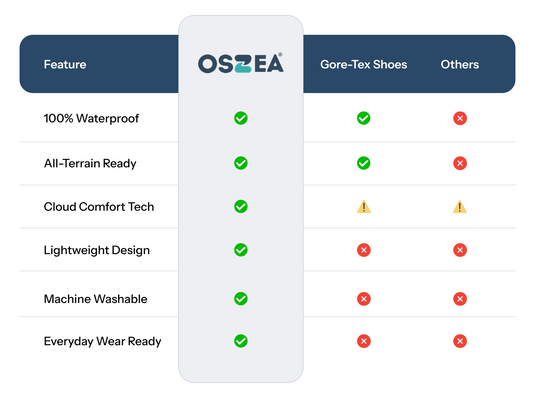
Task: Click OSZEA green check for Everyday Wear Ready
Action: 241,341
